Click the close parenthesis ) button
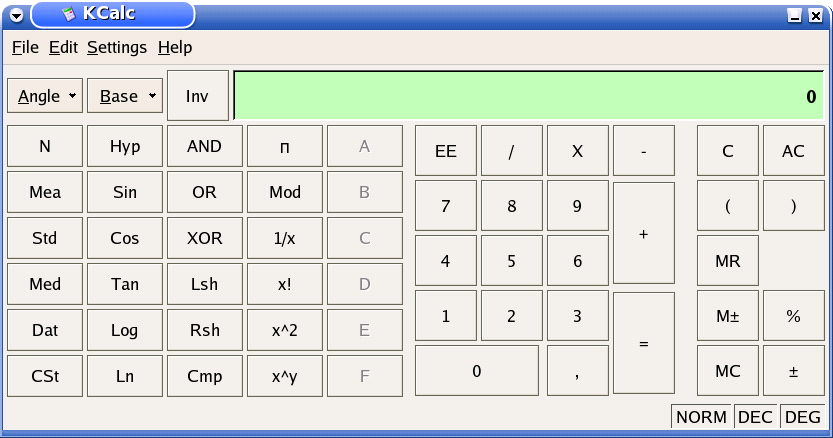This screenshot has width=833, height=438. coord(794,206)
